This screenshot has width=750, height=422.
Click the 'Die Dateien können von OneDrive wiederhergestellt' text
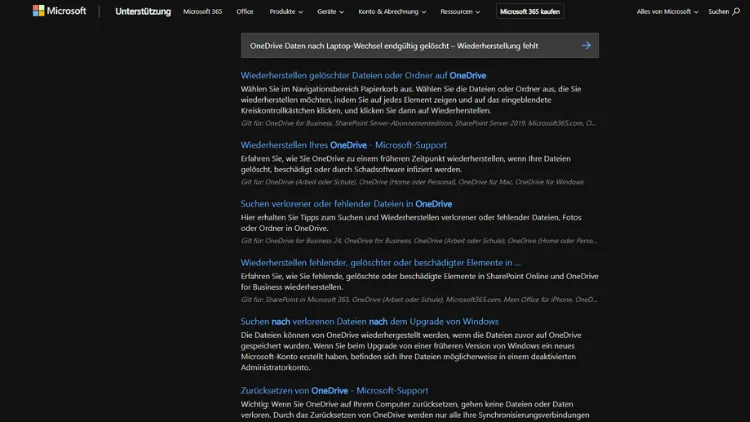pos(411,351)
